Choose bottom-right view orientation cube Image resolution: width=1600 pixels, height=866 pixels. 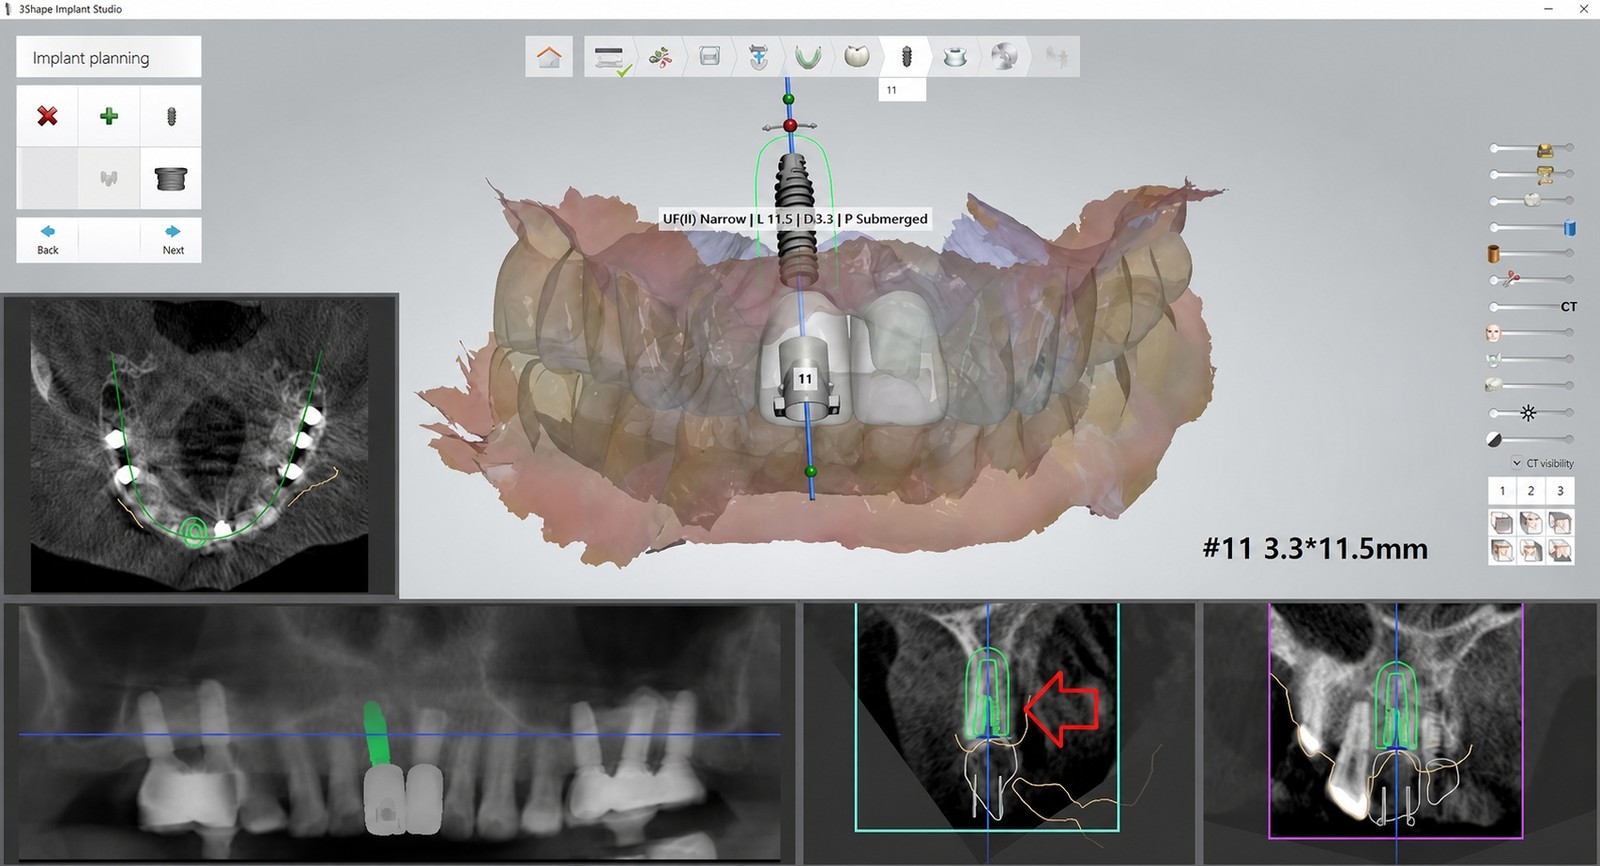pos(1560,550)
